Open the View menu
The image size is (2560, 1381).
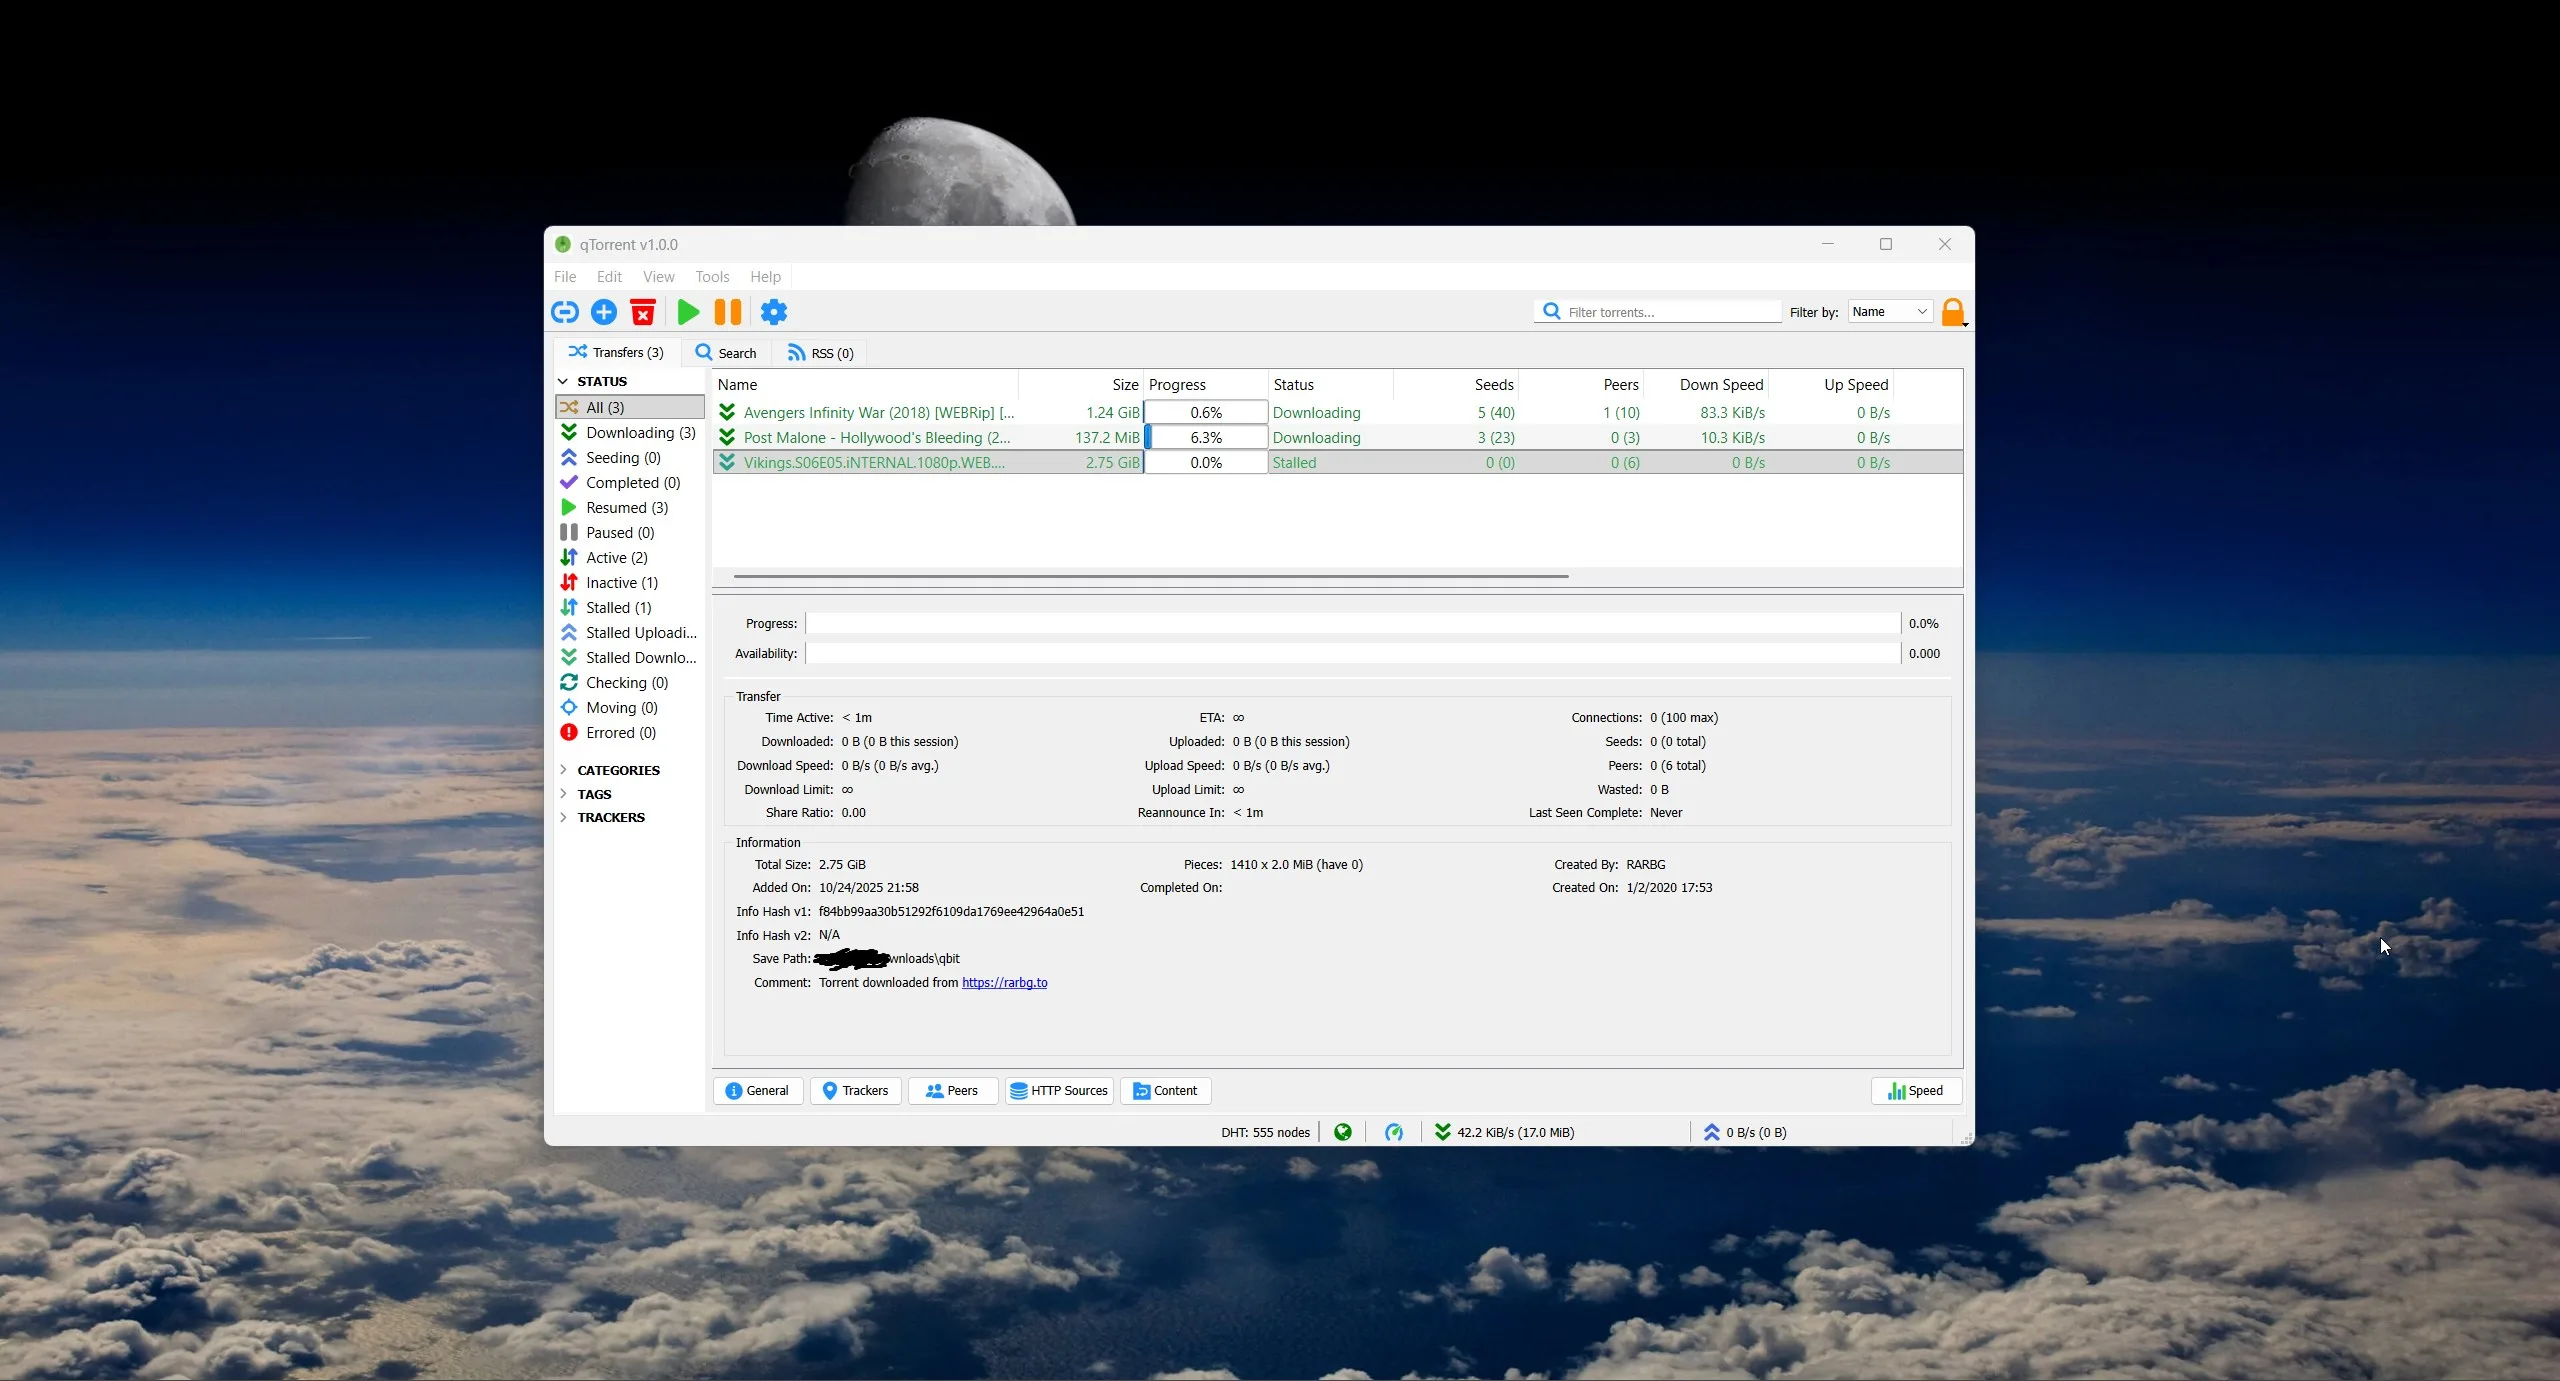click(658, 277)
